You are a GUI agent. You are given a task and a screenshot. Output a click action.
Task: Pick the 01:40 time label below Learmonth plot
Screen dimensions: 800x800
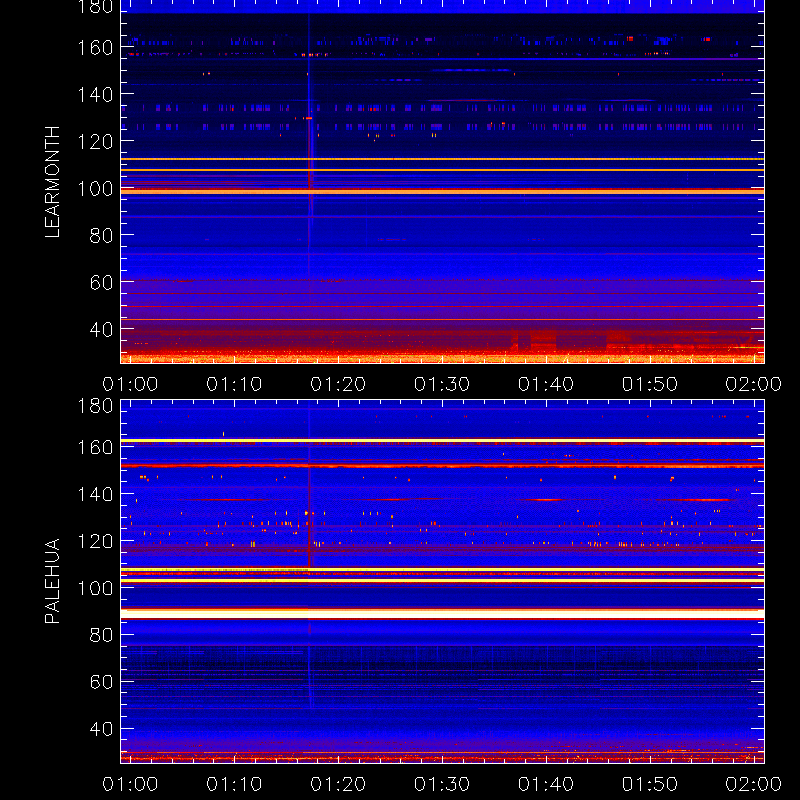546,384
